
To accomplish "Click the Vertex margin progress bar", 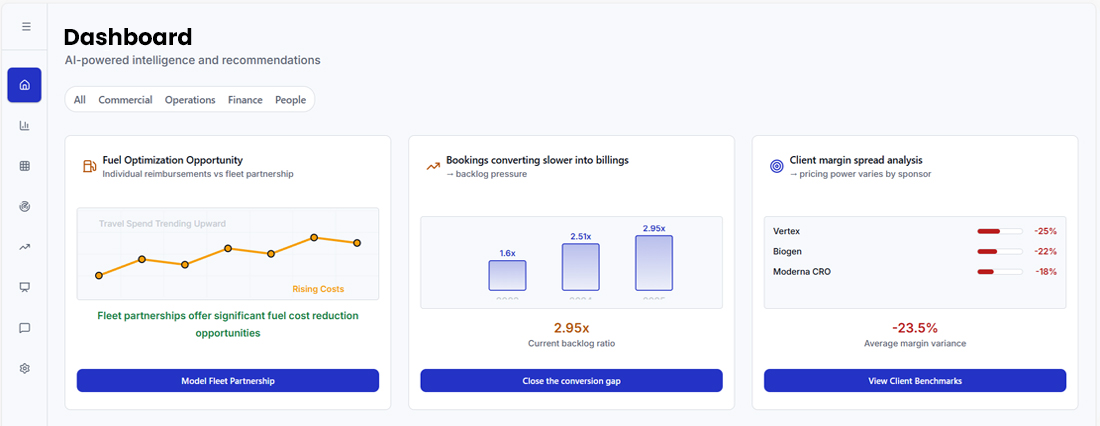I will 999,231.
